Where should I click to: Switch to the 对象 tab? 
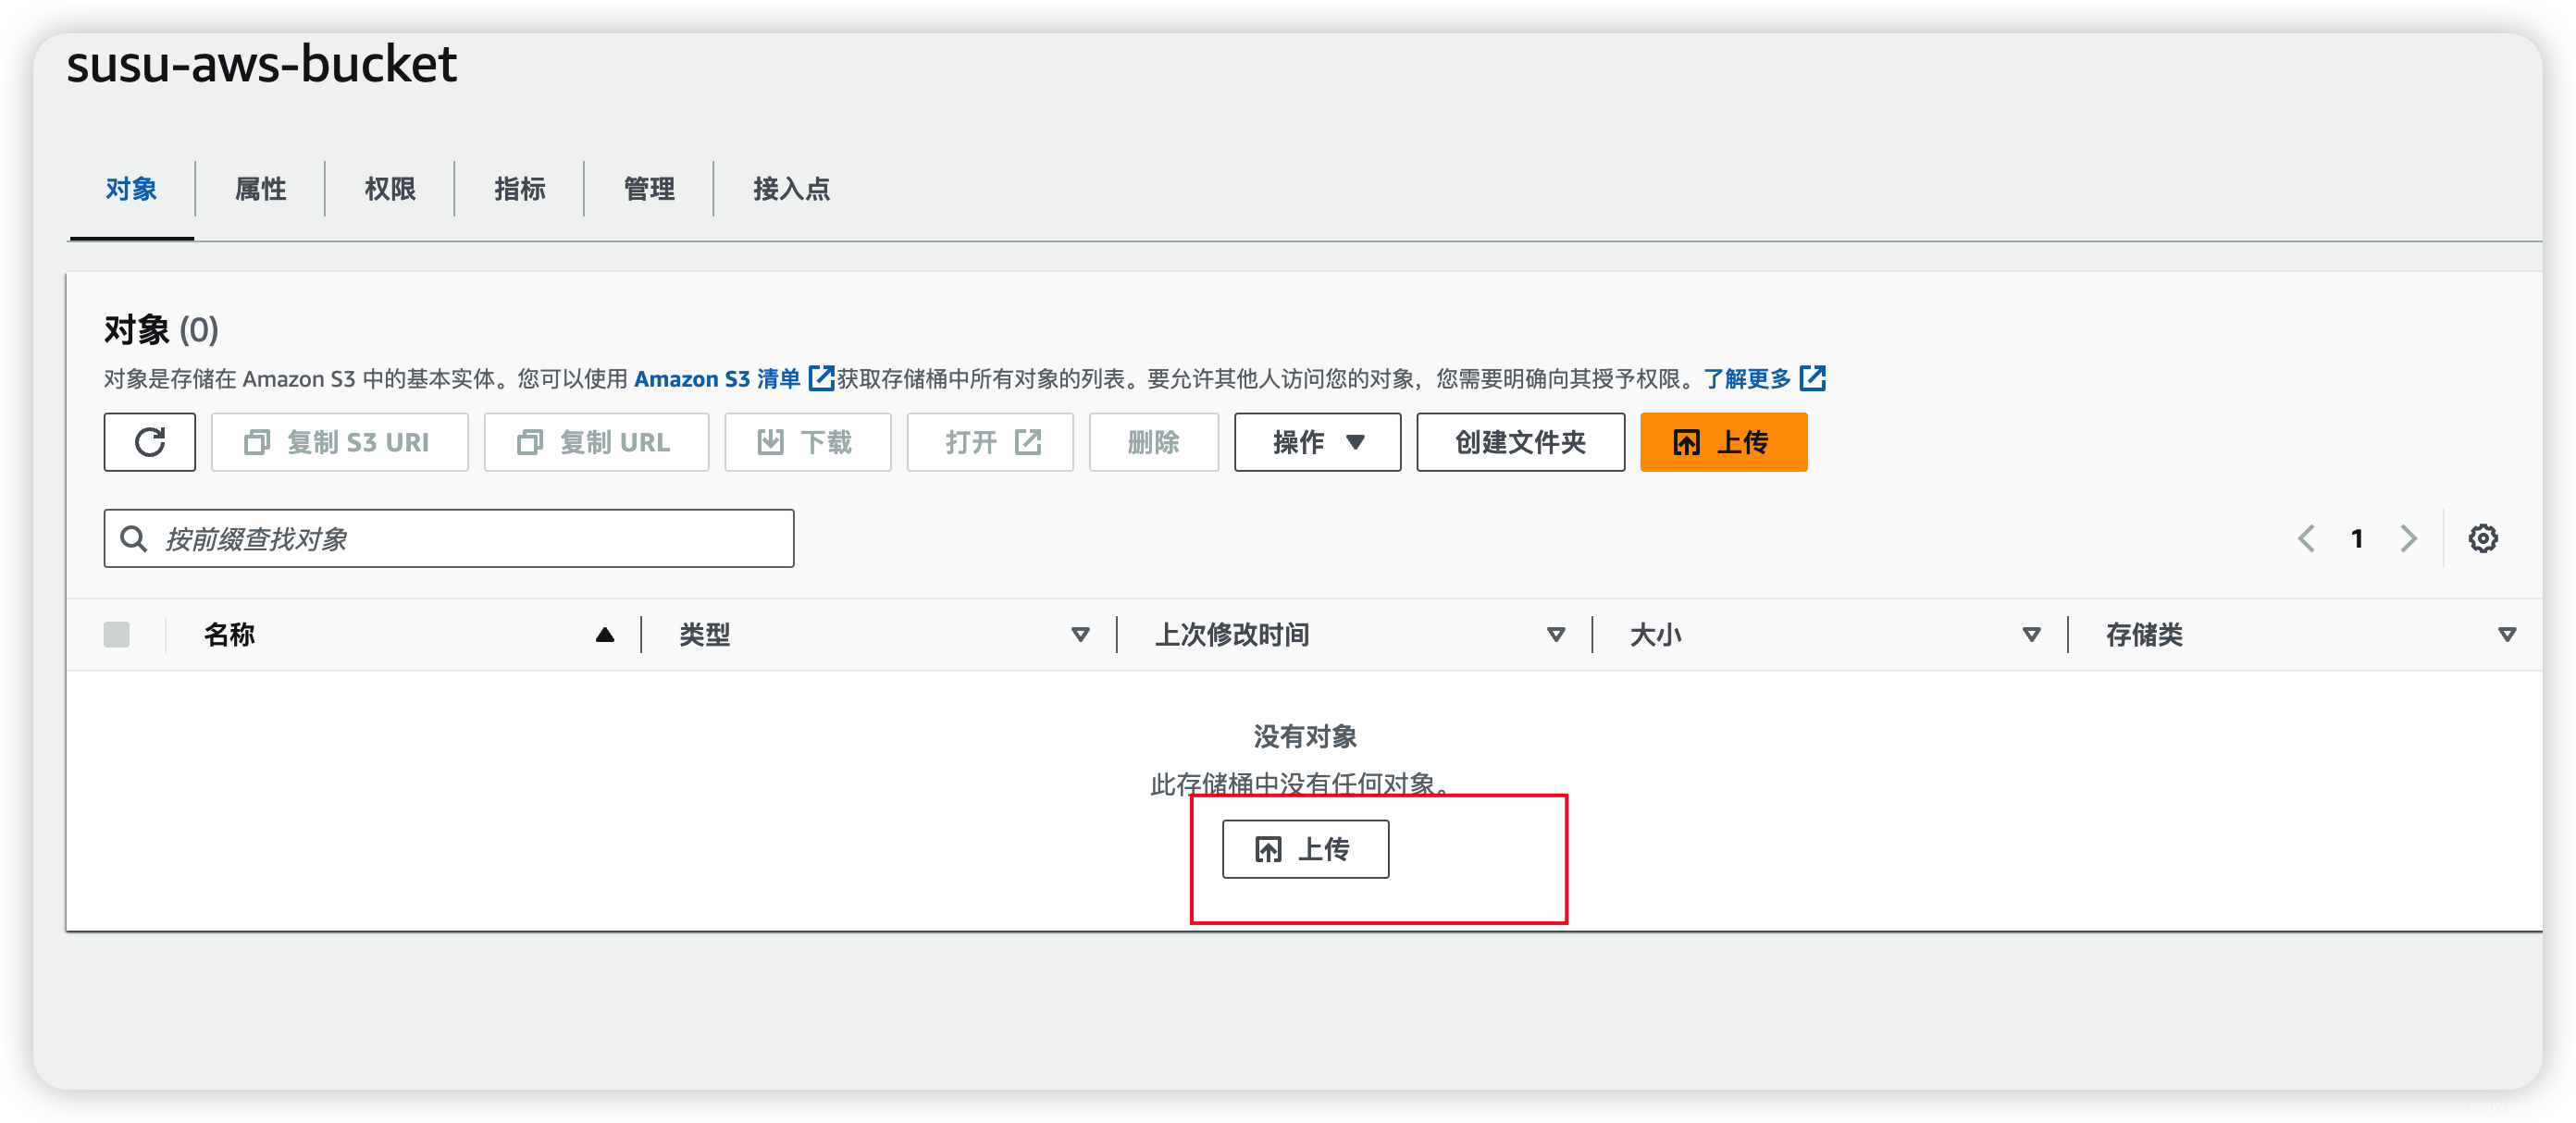coord(131,189)
